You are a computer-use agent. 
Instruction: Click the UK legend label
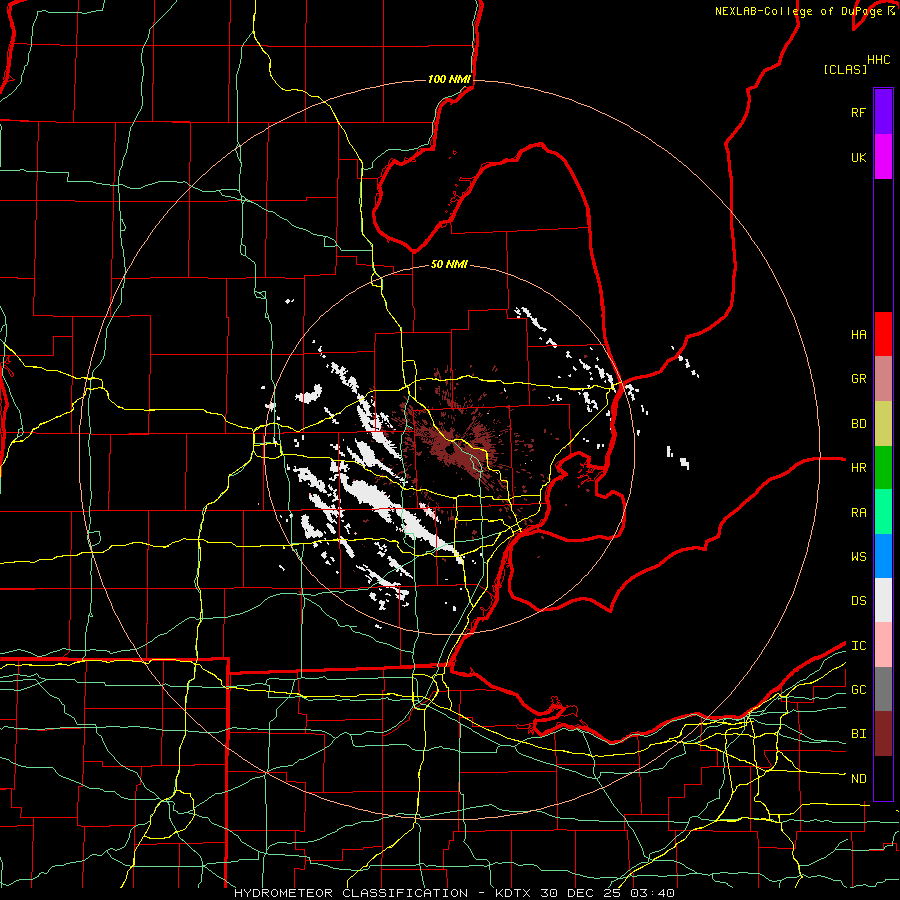click(858, 157)
